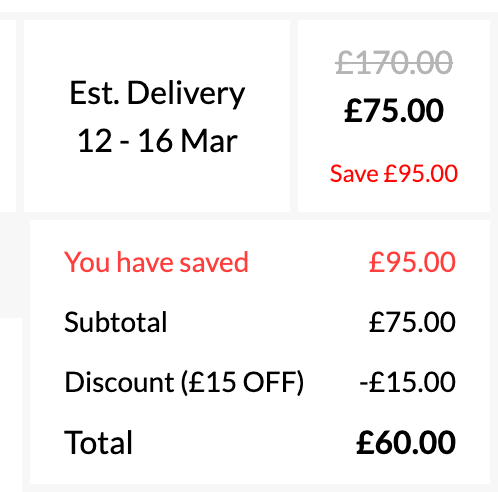This screenshot has width=498, height=492.
Task: Click the estimated delivery card
Action: point(157,116)
